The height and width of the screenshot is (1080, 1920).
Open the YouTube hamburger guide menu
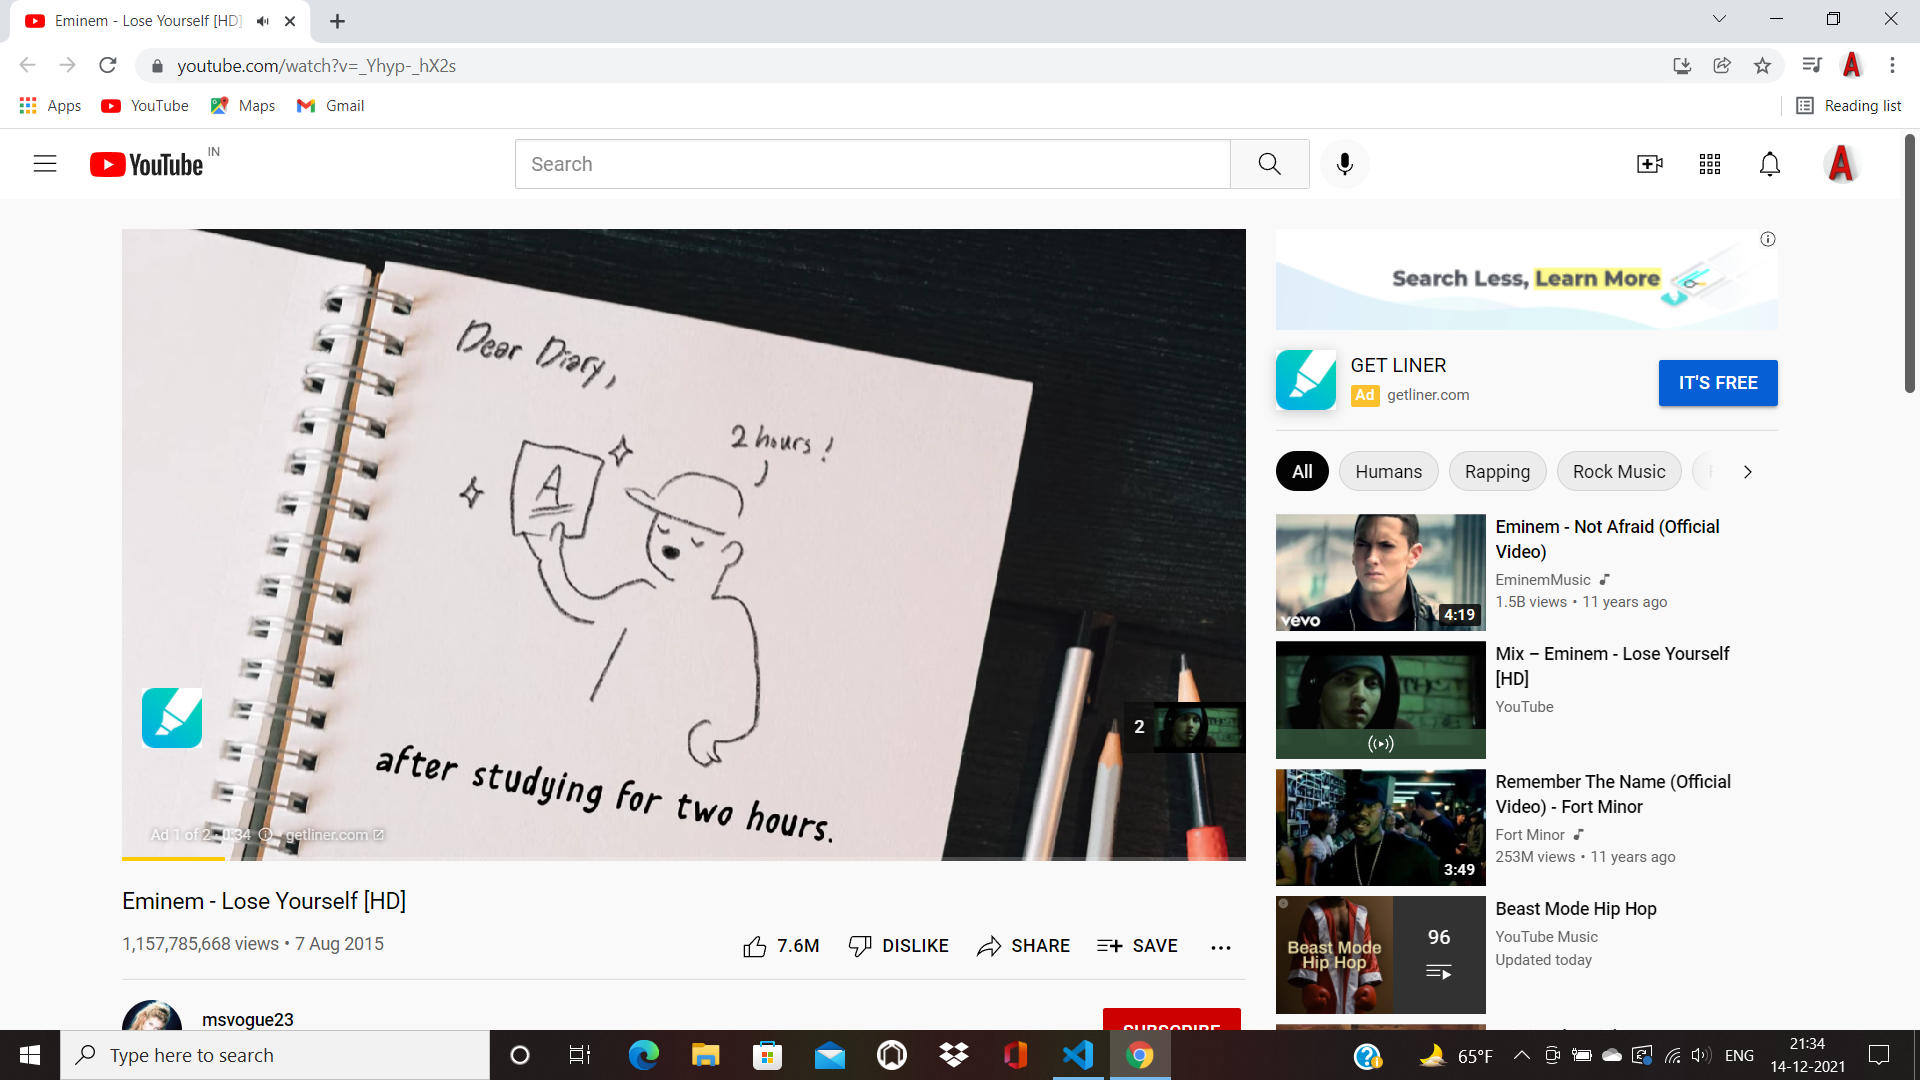tap(45, 164)
